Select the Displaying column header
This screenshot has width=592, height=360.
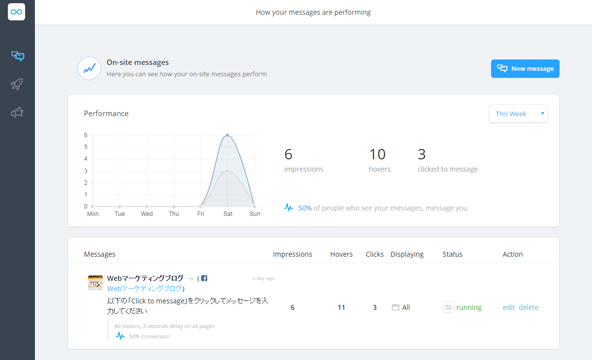pos(407,254)
